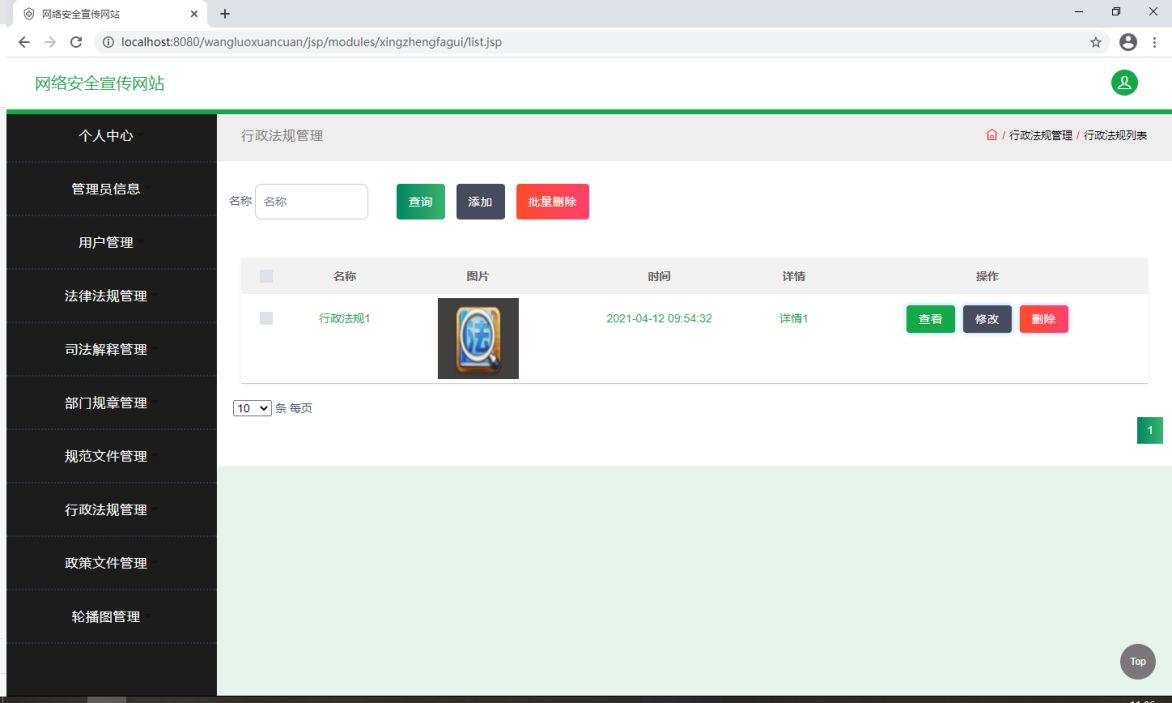Click the Top scroll-up button
1172x703 pixels.
[1137, 661]
